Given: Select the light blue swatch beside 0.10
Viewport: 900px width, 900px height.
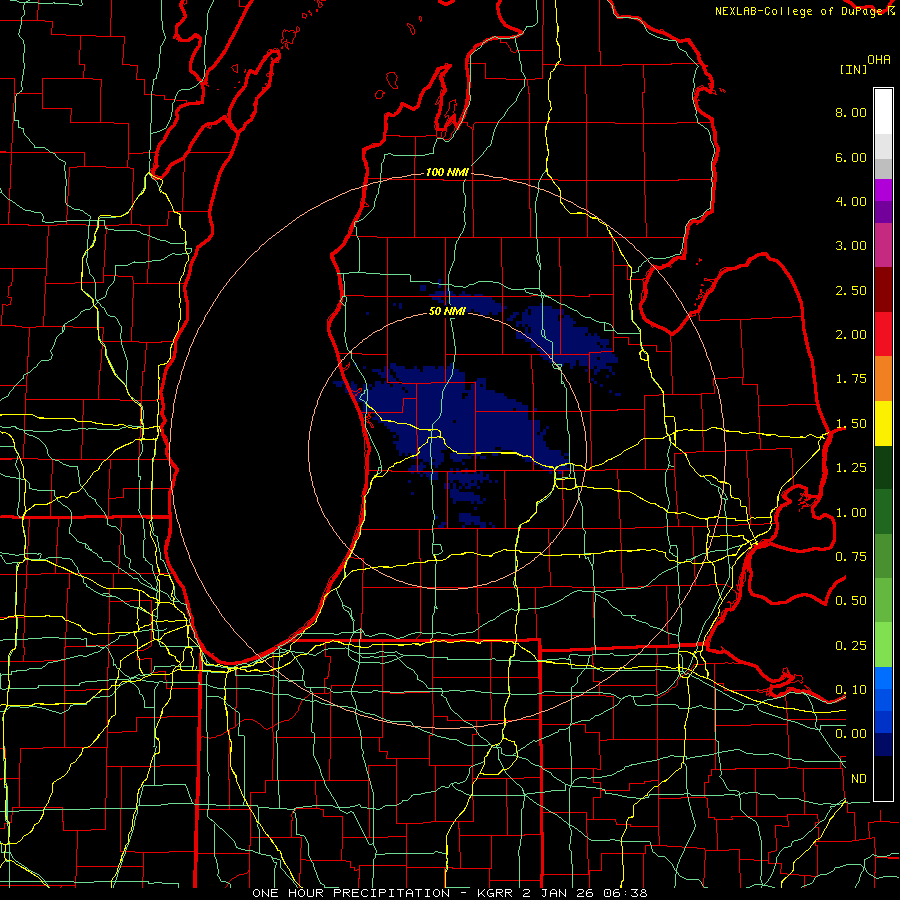Looking at the screenshot, I should tap(883, 678).
